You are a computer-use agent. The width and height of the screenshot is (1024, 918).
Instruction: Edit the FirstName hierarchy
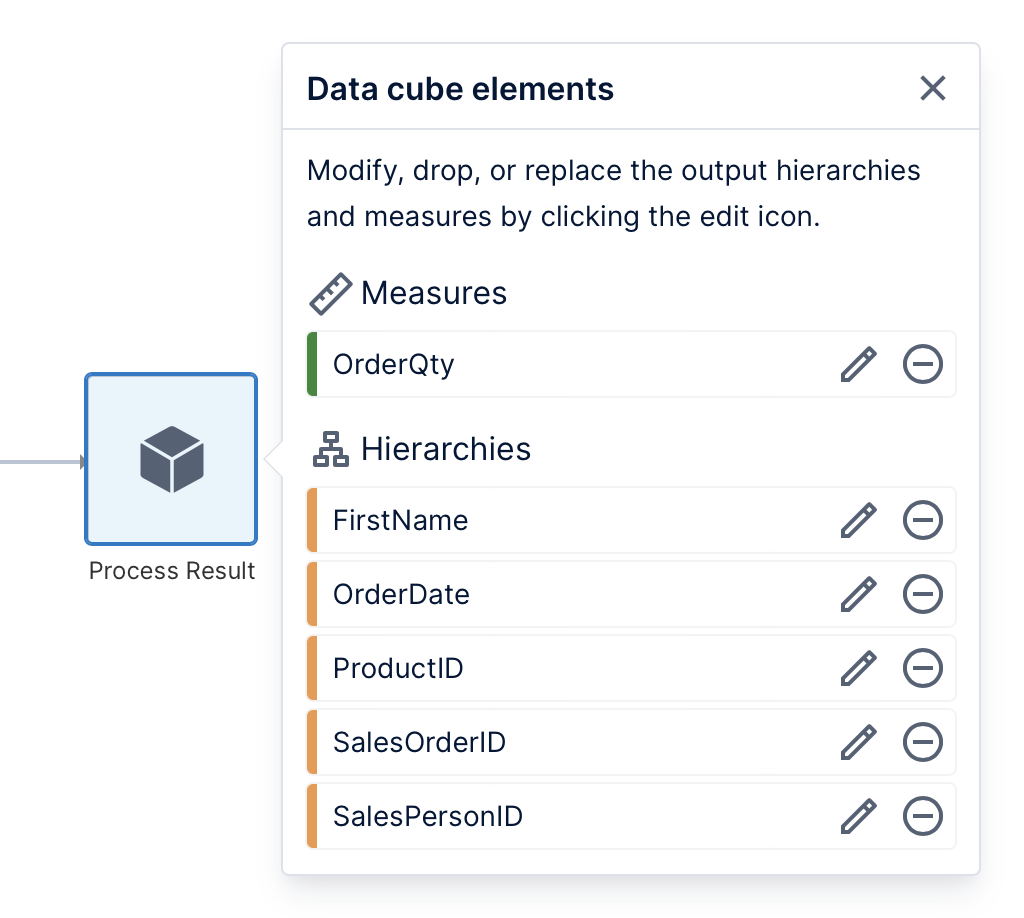point(858,520)
